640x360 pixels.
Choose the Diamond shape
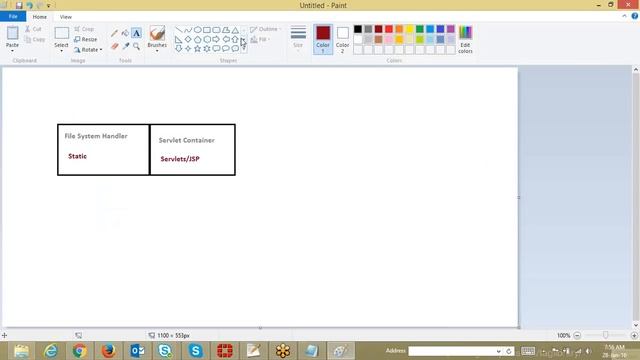188,40
